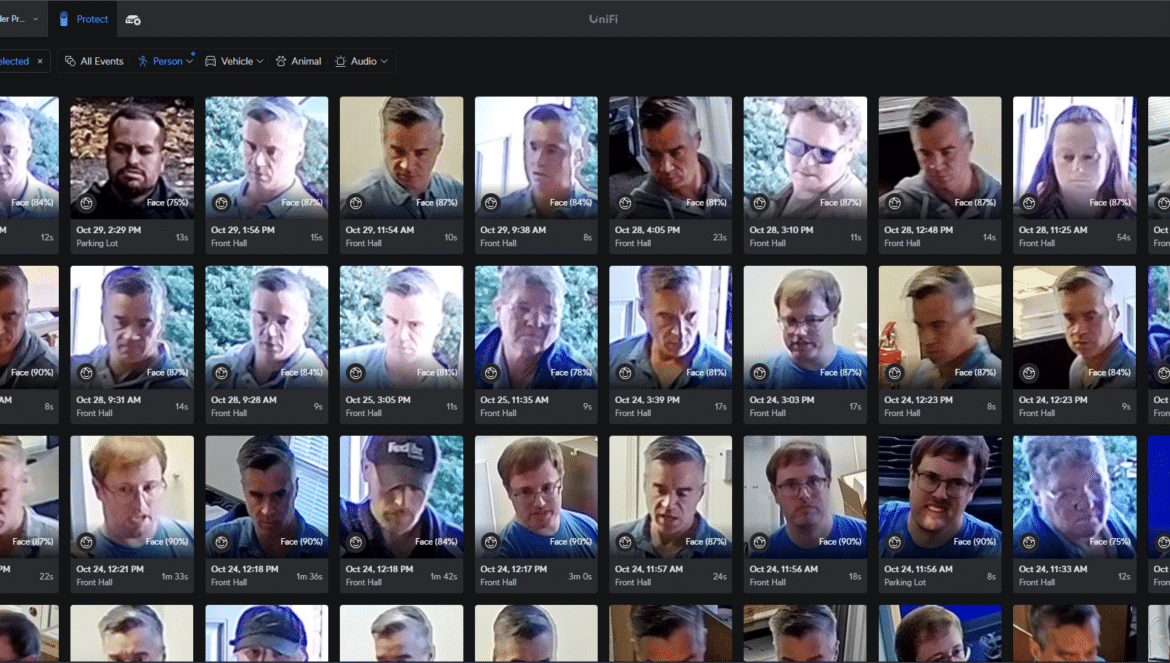Viewport: 1170px width, 663px height.
Task: Click face icon on the 1m 36s duration card
Action: tap(221, 542)
